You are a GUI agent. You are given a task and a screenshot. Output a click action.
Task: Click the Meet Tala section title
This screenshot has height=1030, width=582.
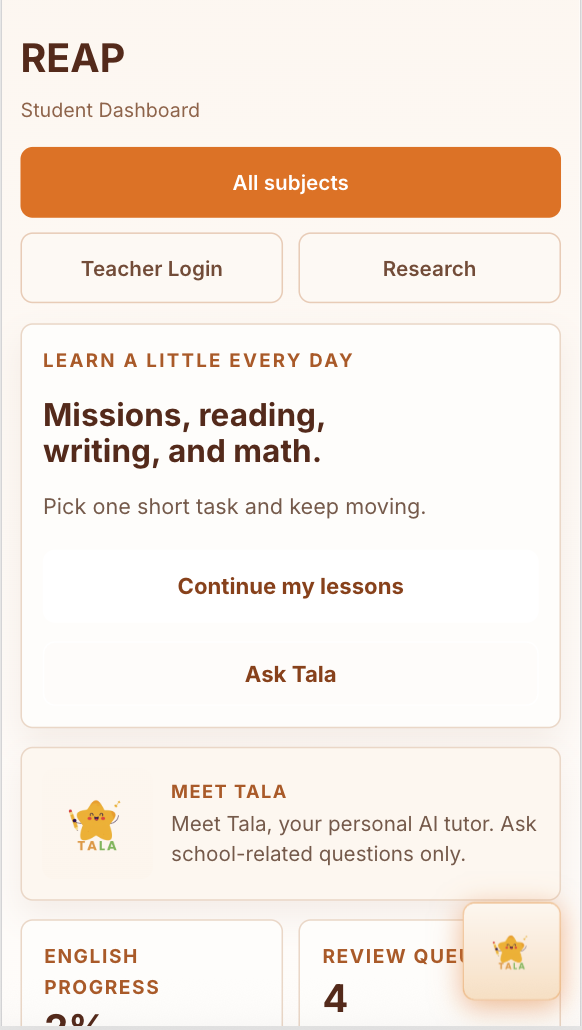pyautogui.click(x=228, y=791)
